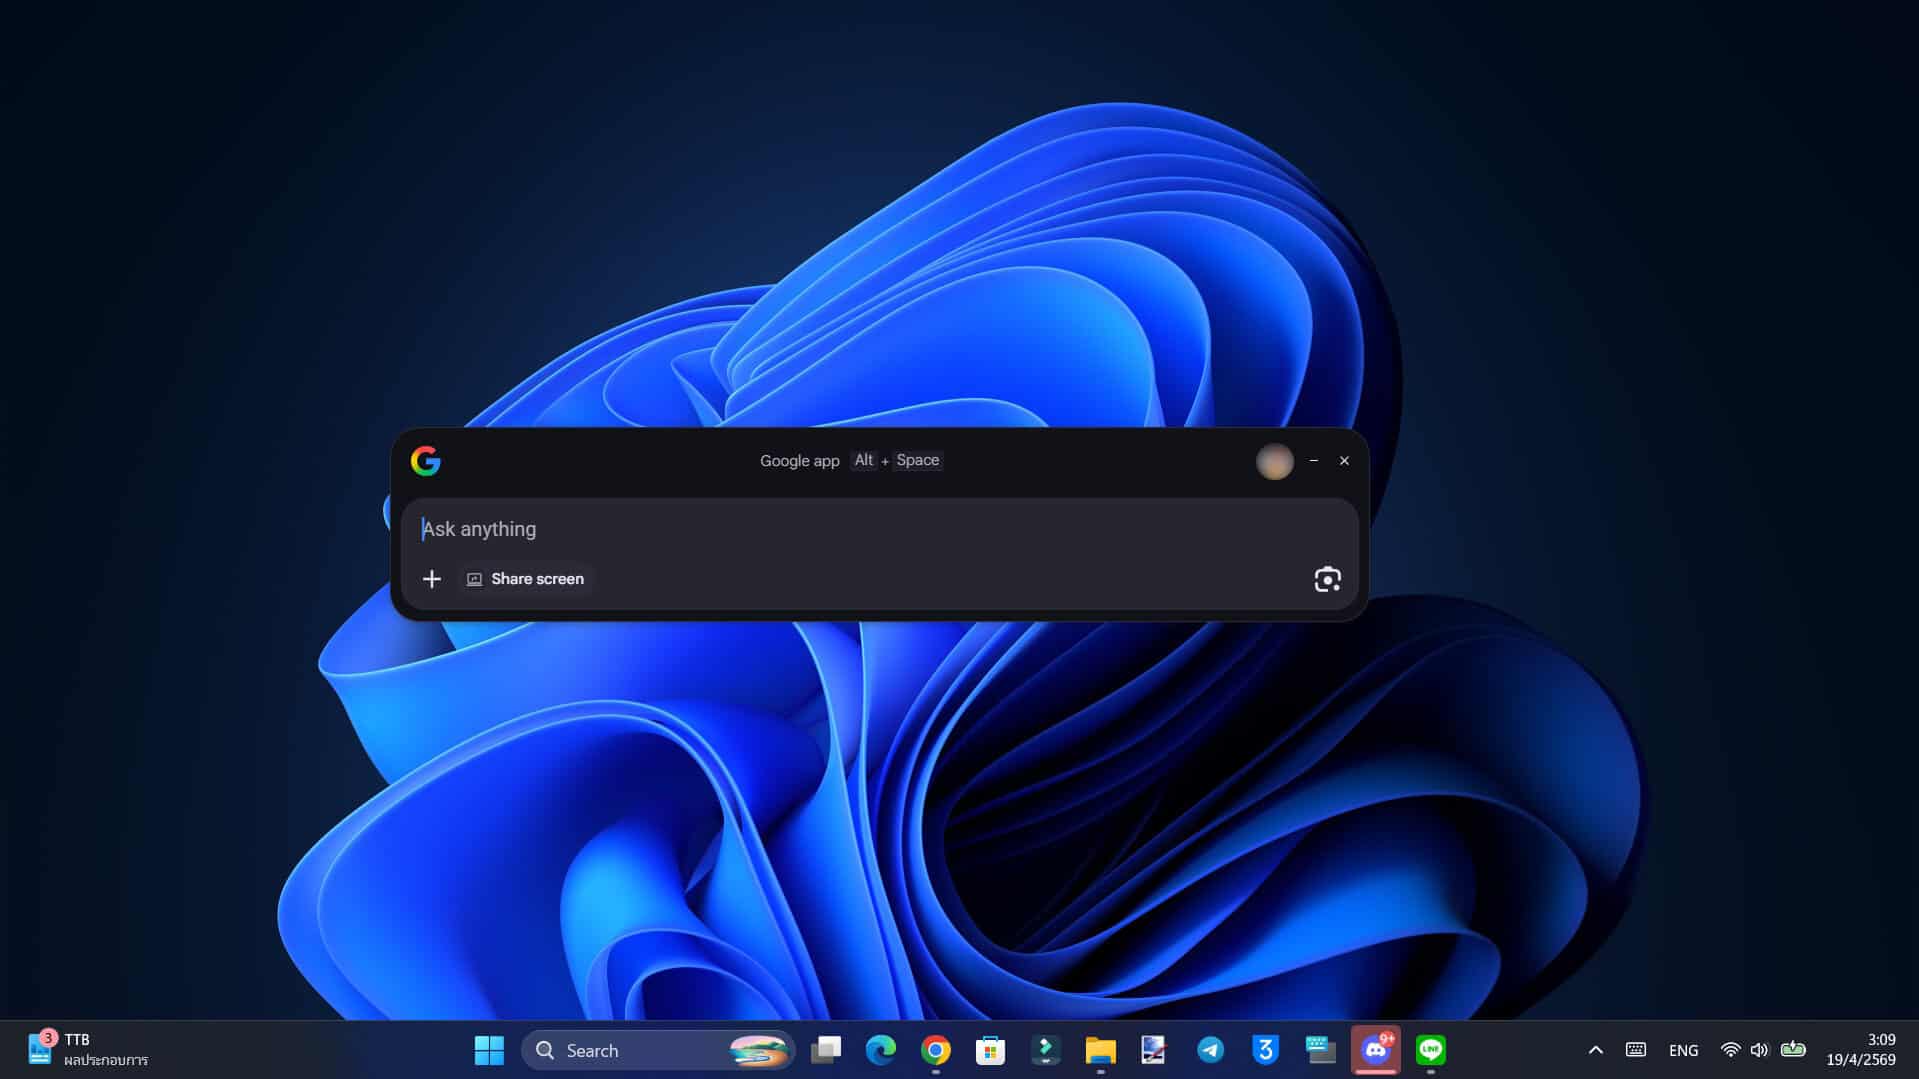Open Microsoft Store from the taskbar

[x=990, y=1050]
